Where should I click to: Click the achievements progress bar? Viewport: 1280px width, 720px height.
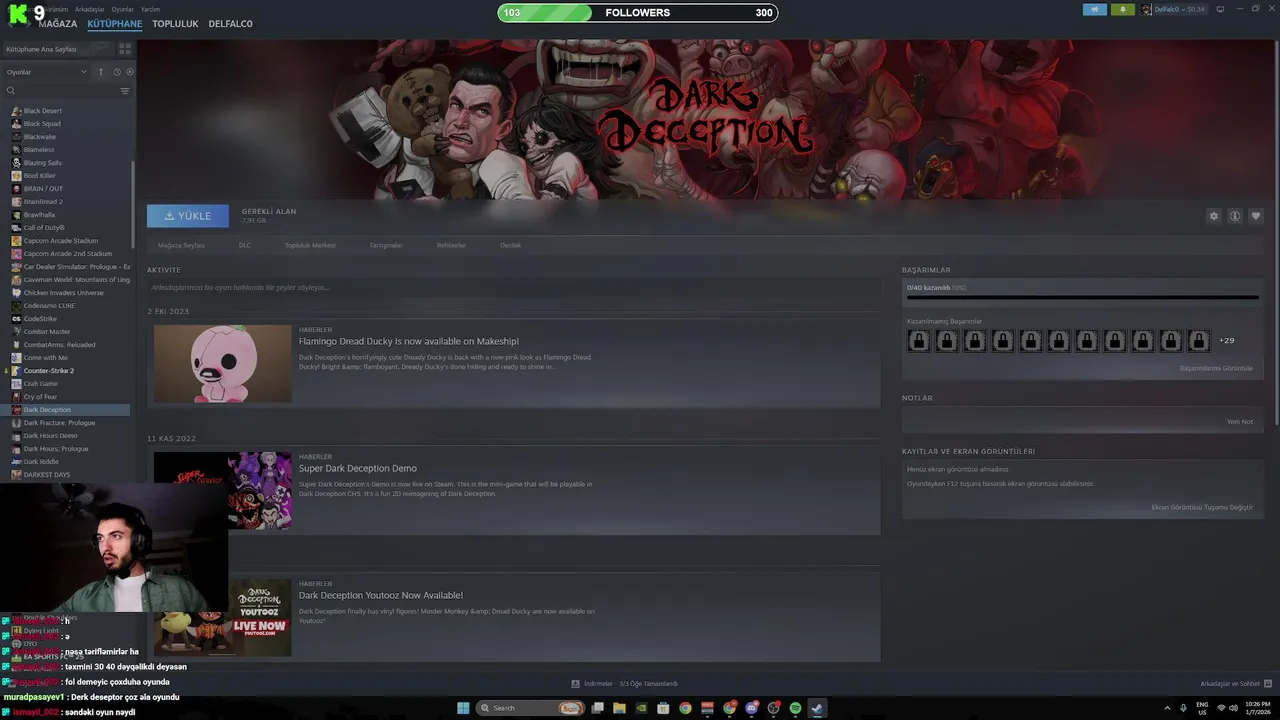[1082, 297]
